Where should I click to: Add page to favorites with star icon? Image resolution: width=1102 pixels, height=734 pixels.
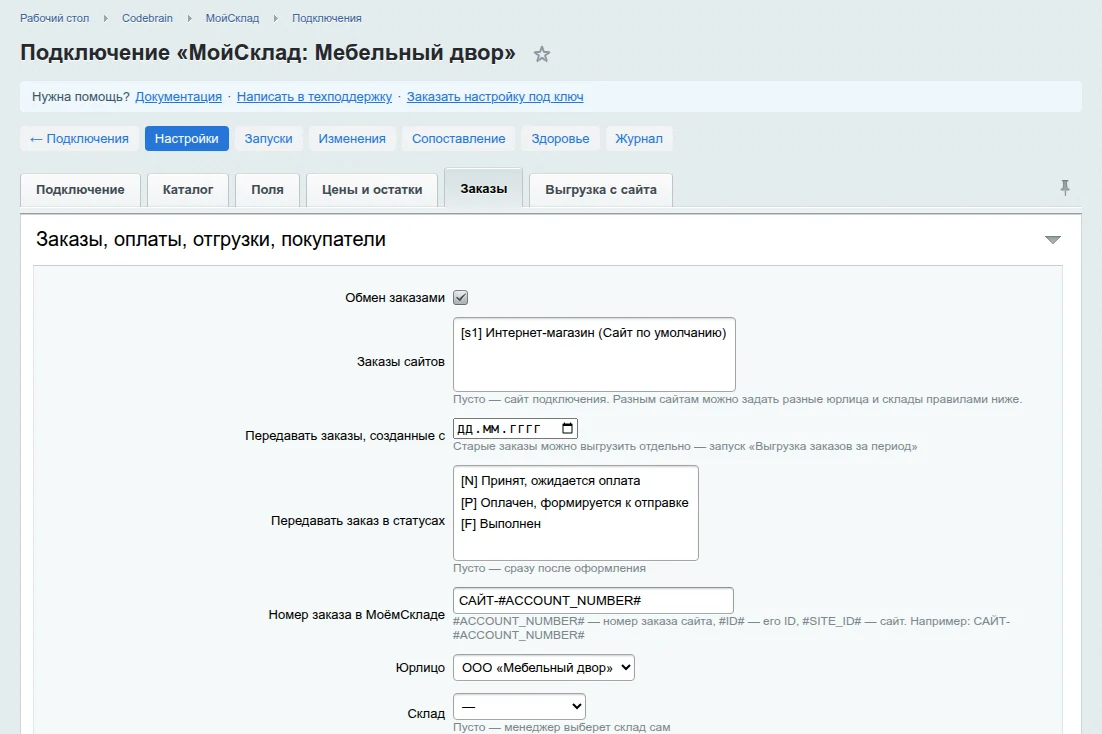pyautogui.click(x=541, y=54)
